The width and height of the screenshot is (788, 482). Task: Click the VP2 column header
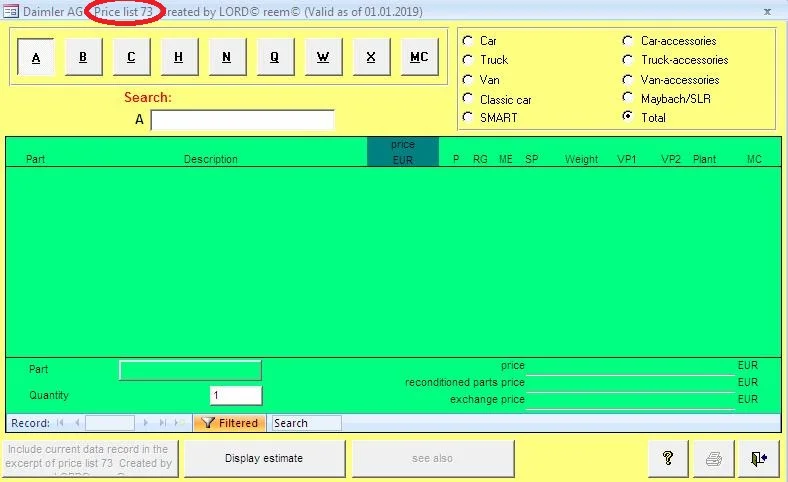pos(671,159)
